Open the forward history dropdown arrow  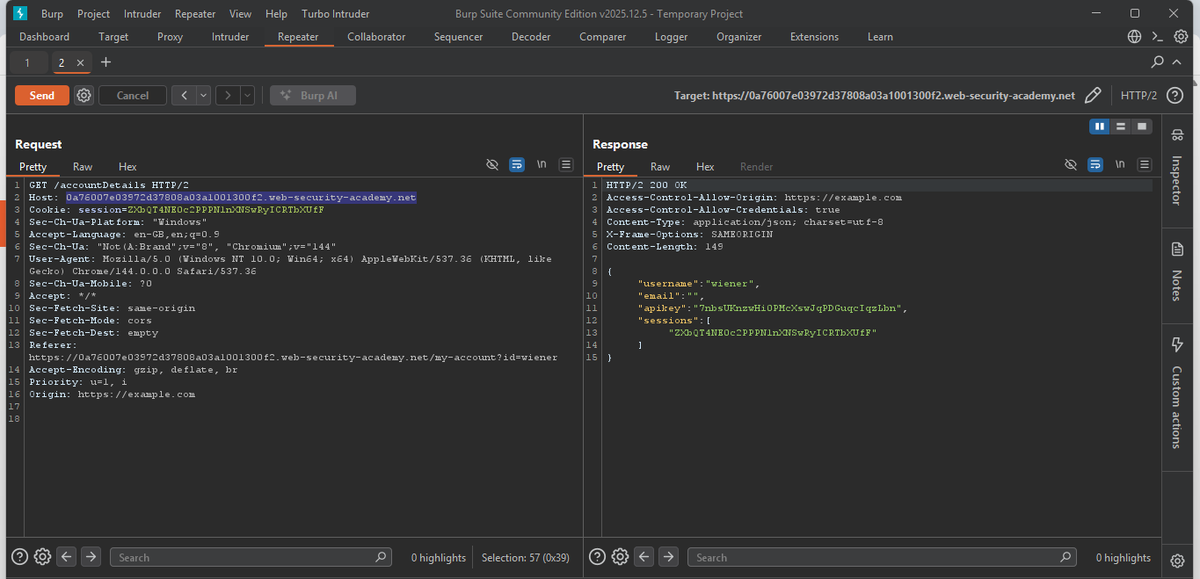pyautogui.click(x=247, y=95)
